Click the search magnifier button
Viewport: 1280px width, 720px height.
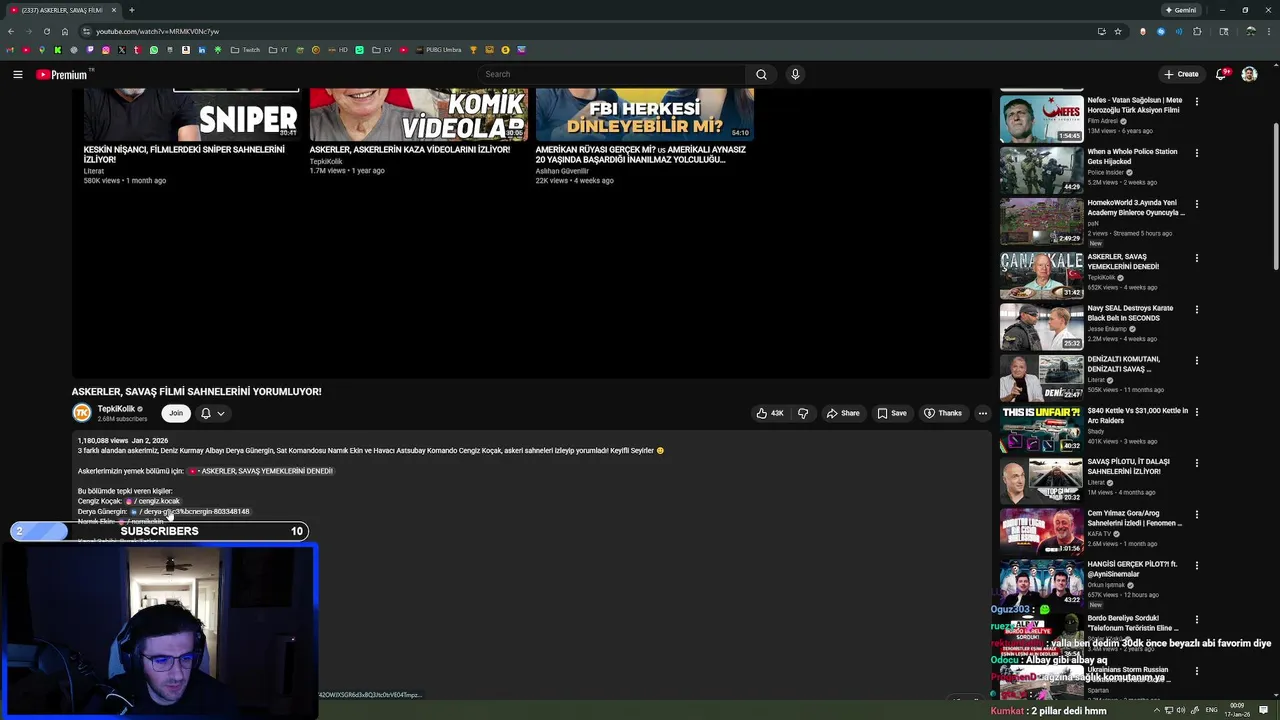(761, 74)
